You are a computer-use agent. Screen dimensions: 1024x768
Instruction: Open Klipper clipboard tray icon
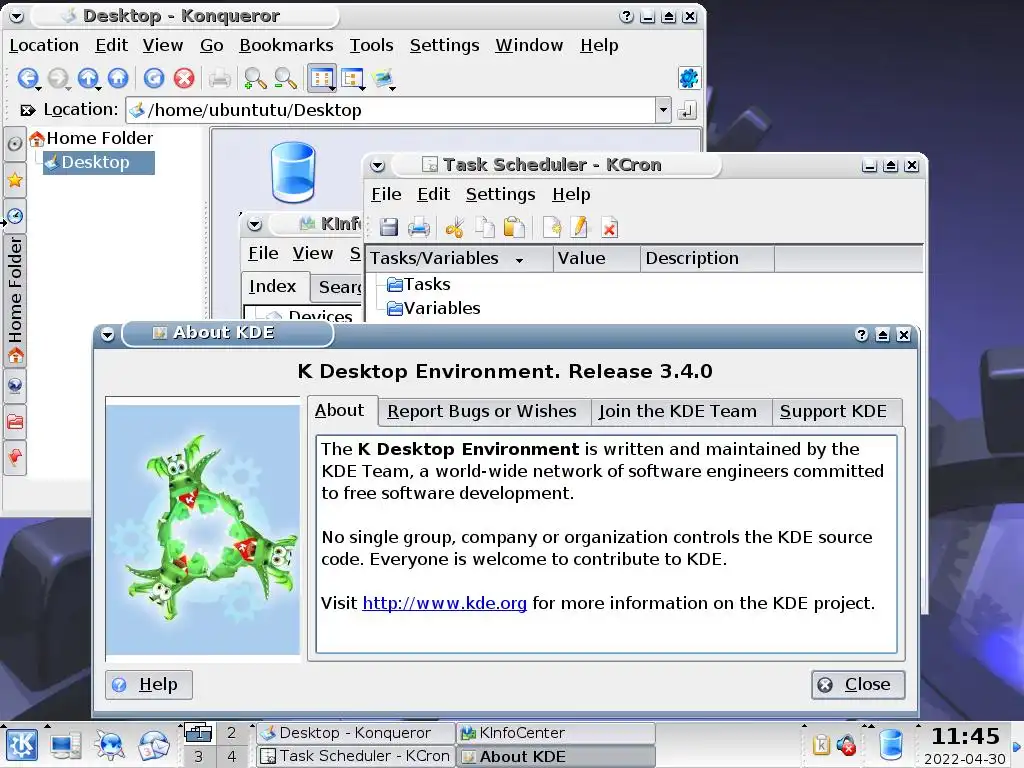coord(821,745)
